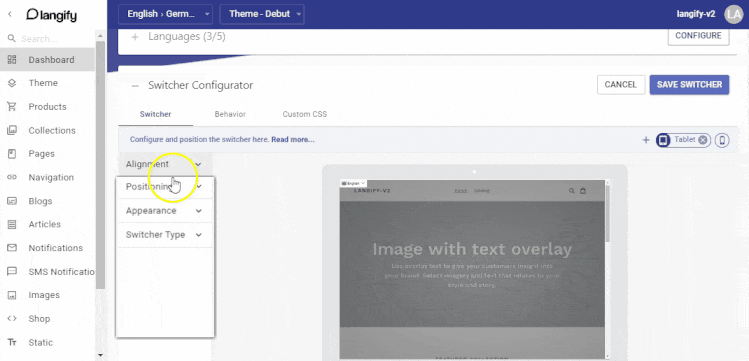
Task: Go to Theme section
Action: (43, 83)
